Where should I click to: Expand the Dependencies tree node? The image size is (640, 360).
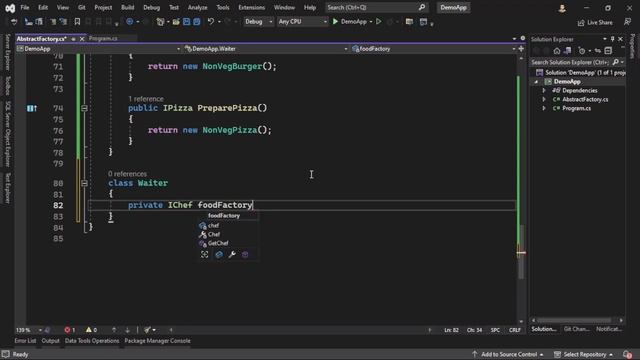click(x=544, y=91)
